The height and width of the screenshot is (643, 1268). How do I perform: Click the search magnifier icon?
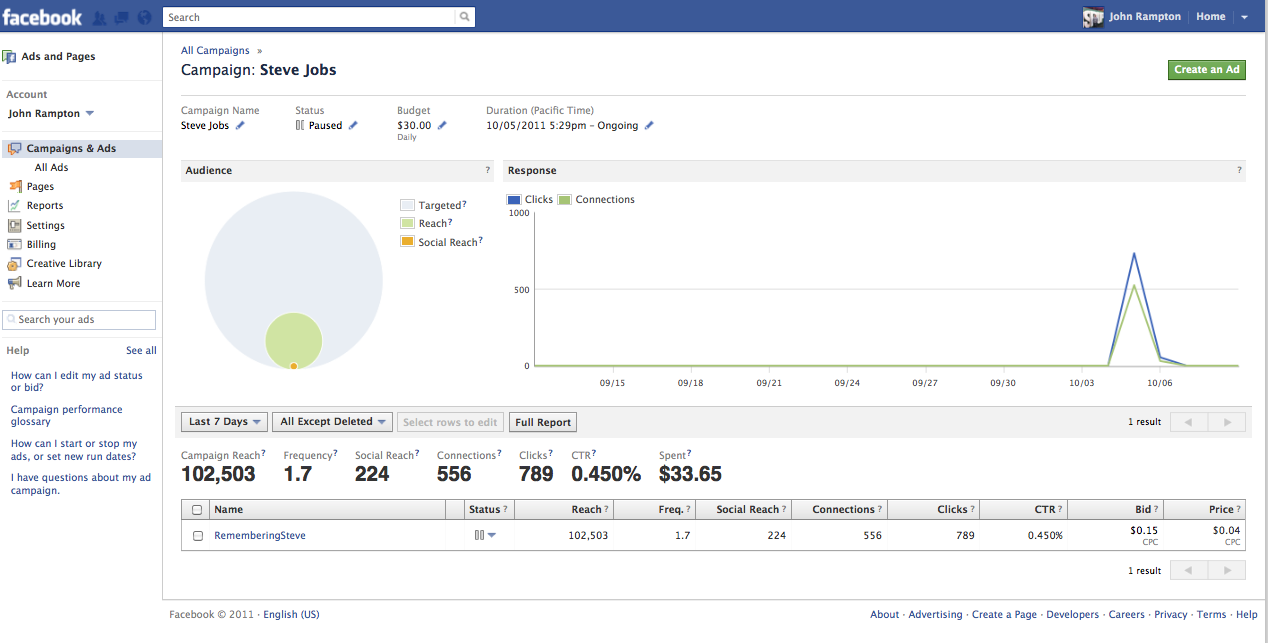coord(464,17)
